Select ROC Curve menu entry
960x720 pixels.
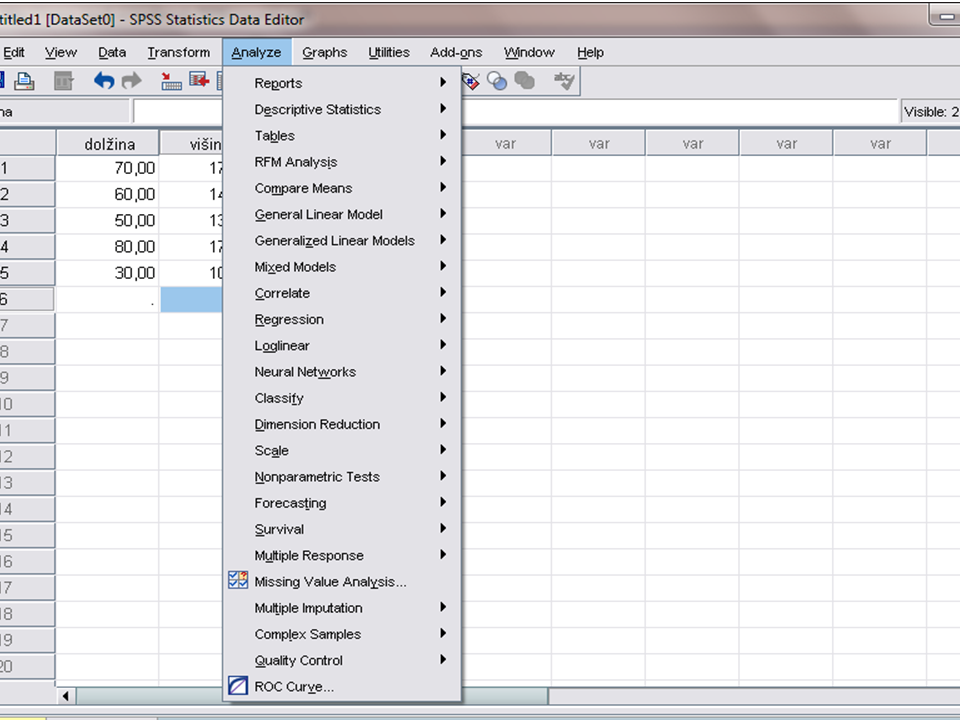click(x=293, y=687)
